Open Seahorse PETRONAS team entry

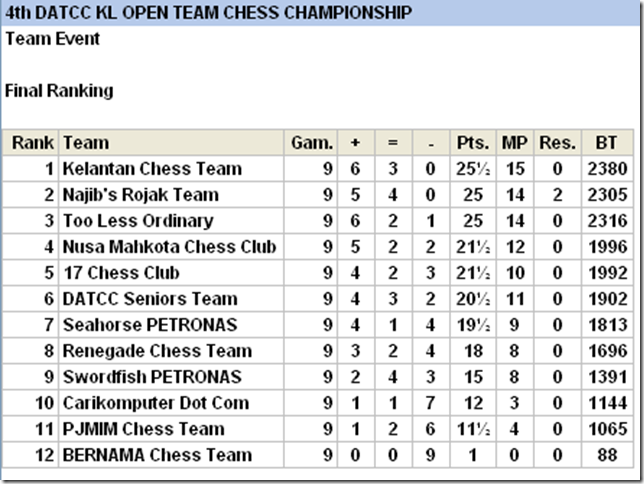click(150, 325)
